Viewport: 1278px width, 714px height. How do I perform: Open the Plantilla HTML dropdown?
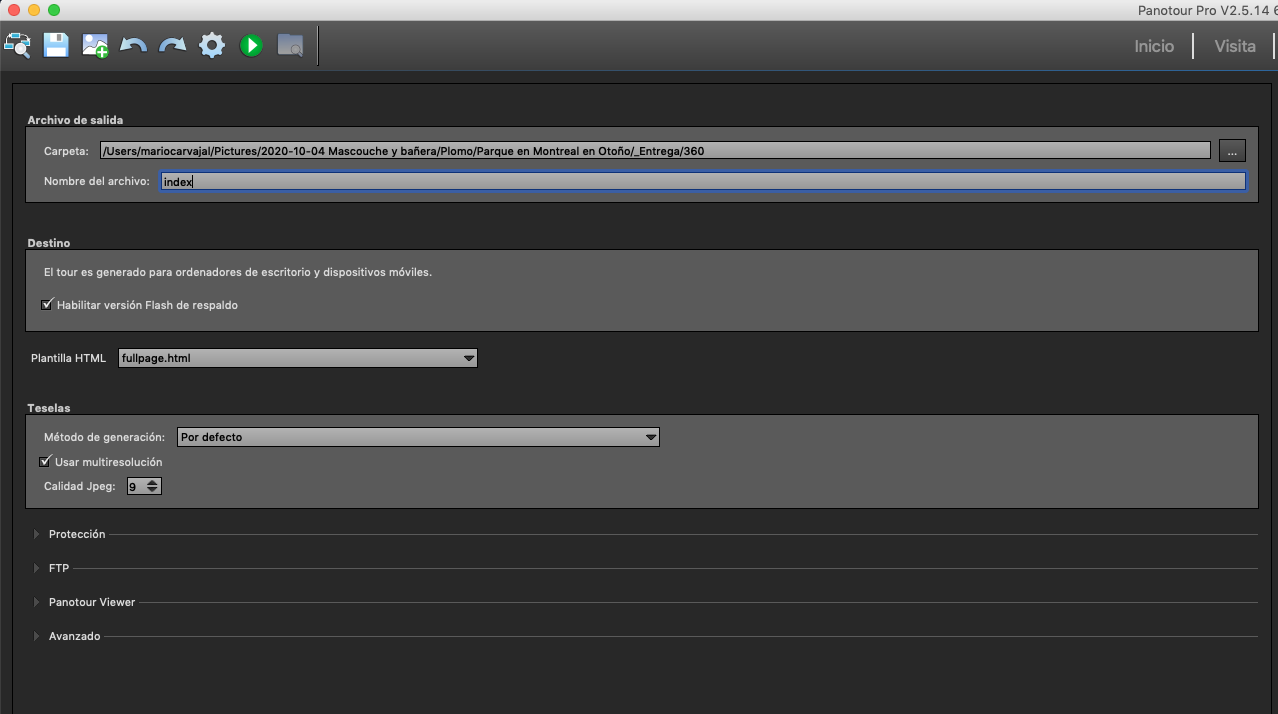coord(297,358)
